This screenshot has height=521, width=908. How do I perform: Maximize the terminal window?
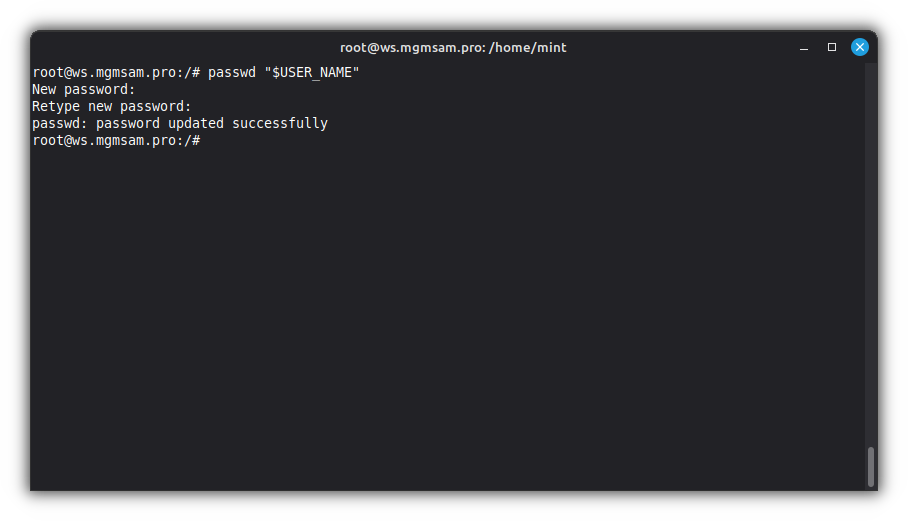831,47
